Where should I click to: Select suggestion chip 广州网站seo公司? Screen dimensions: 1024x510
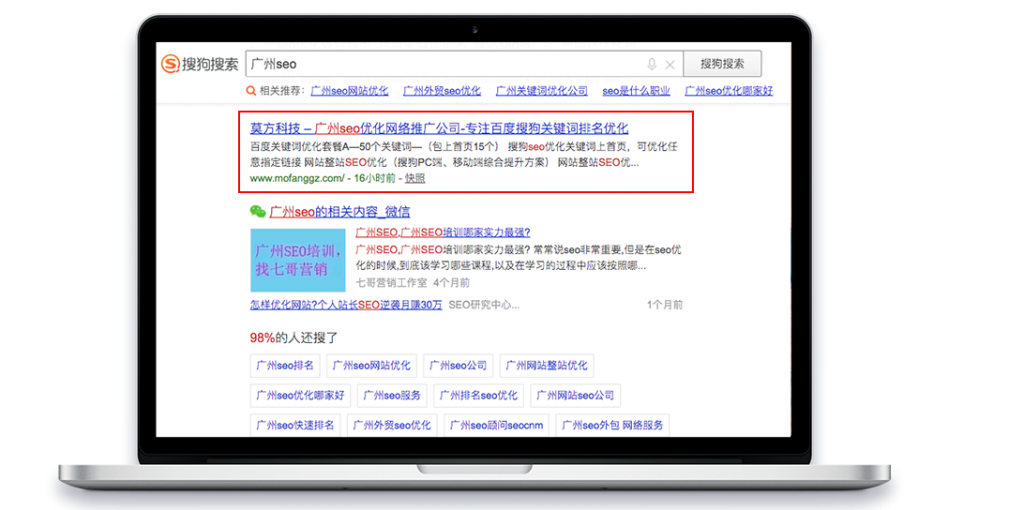click(575, 395)
